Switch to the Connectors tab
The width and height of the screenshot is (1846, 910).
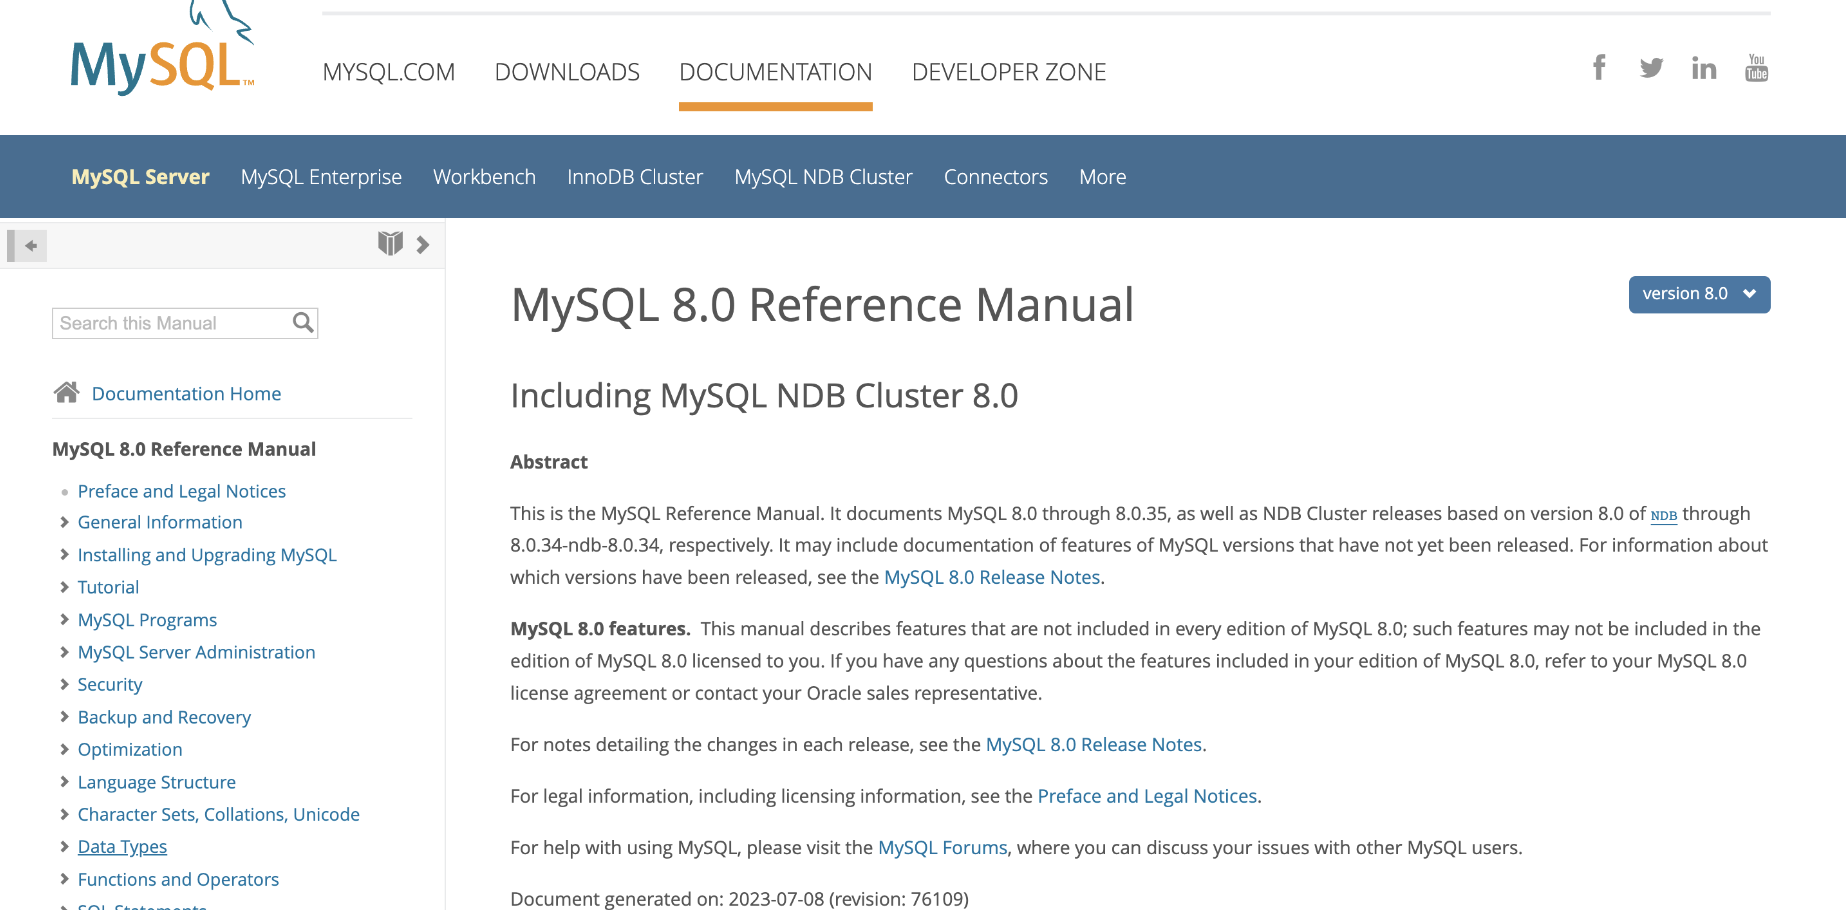[996, 177]
